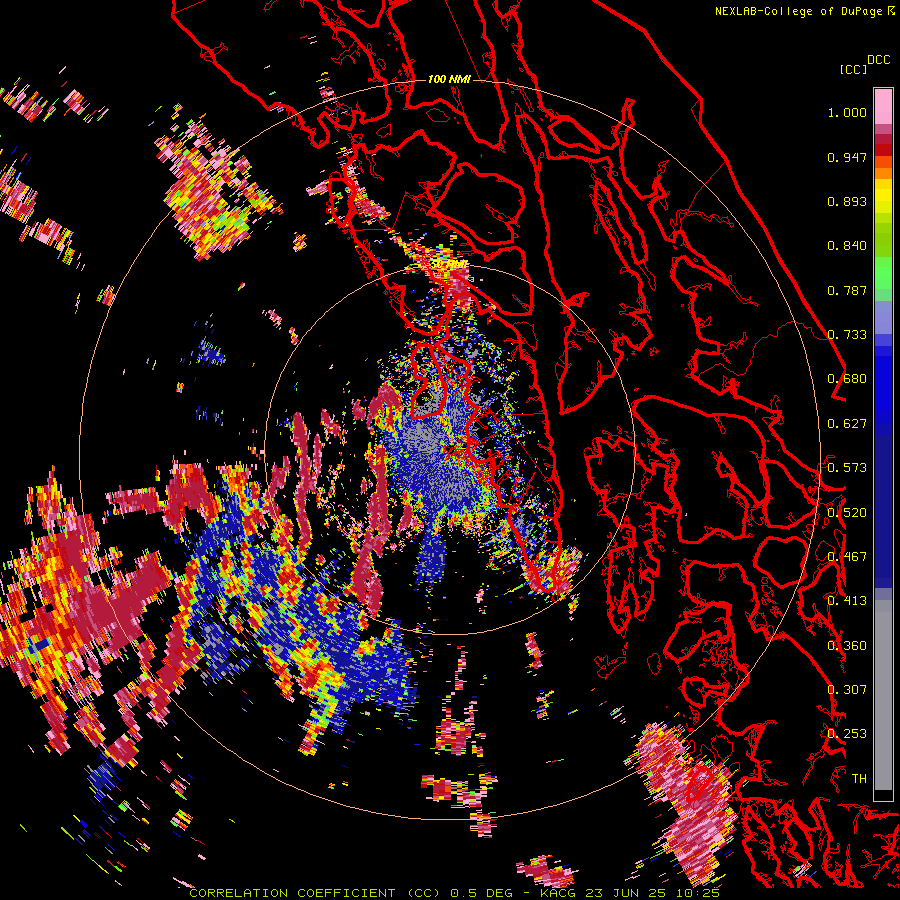This screenshot has width=900, height=900.
Task: Click the TH threshold label
Action: [859, 779]
